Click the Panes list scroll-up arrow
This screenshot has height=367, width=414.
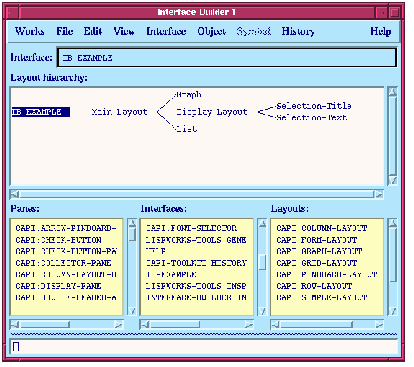tap(132, 223)
